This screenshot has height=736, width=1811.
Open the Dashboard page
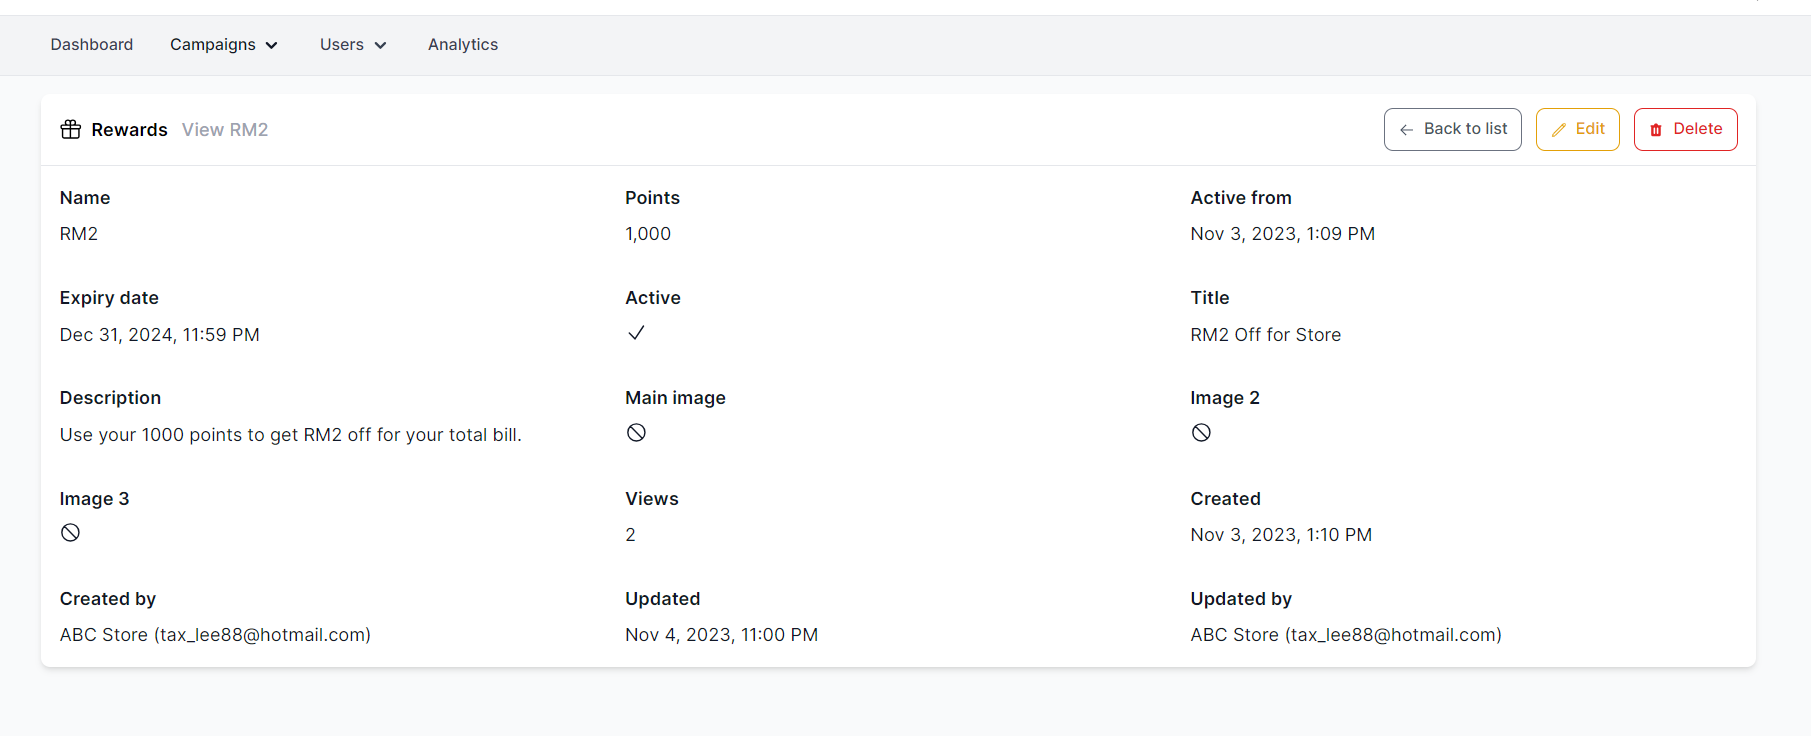coord(92,45)
